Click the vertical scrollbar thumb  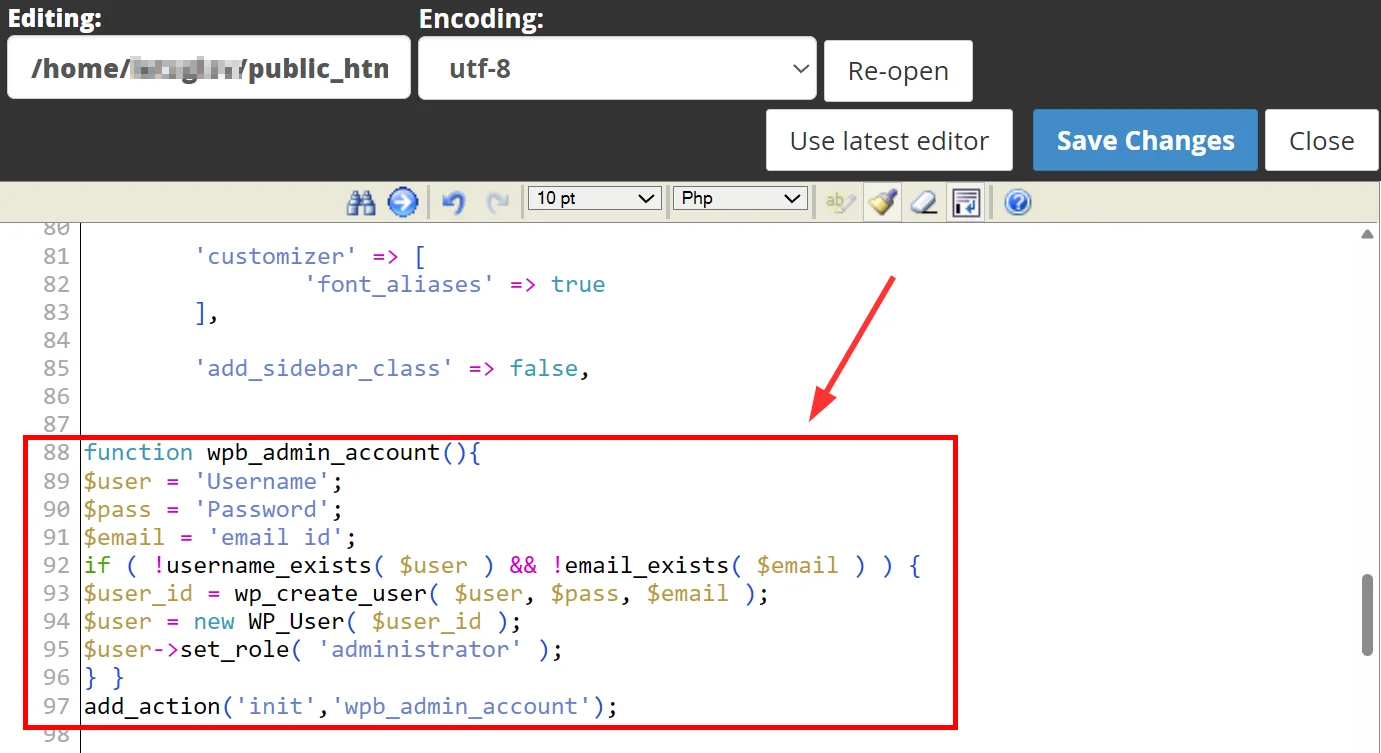pos(1368,615)
